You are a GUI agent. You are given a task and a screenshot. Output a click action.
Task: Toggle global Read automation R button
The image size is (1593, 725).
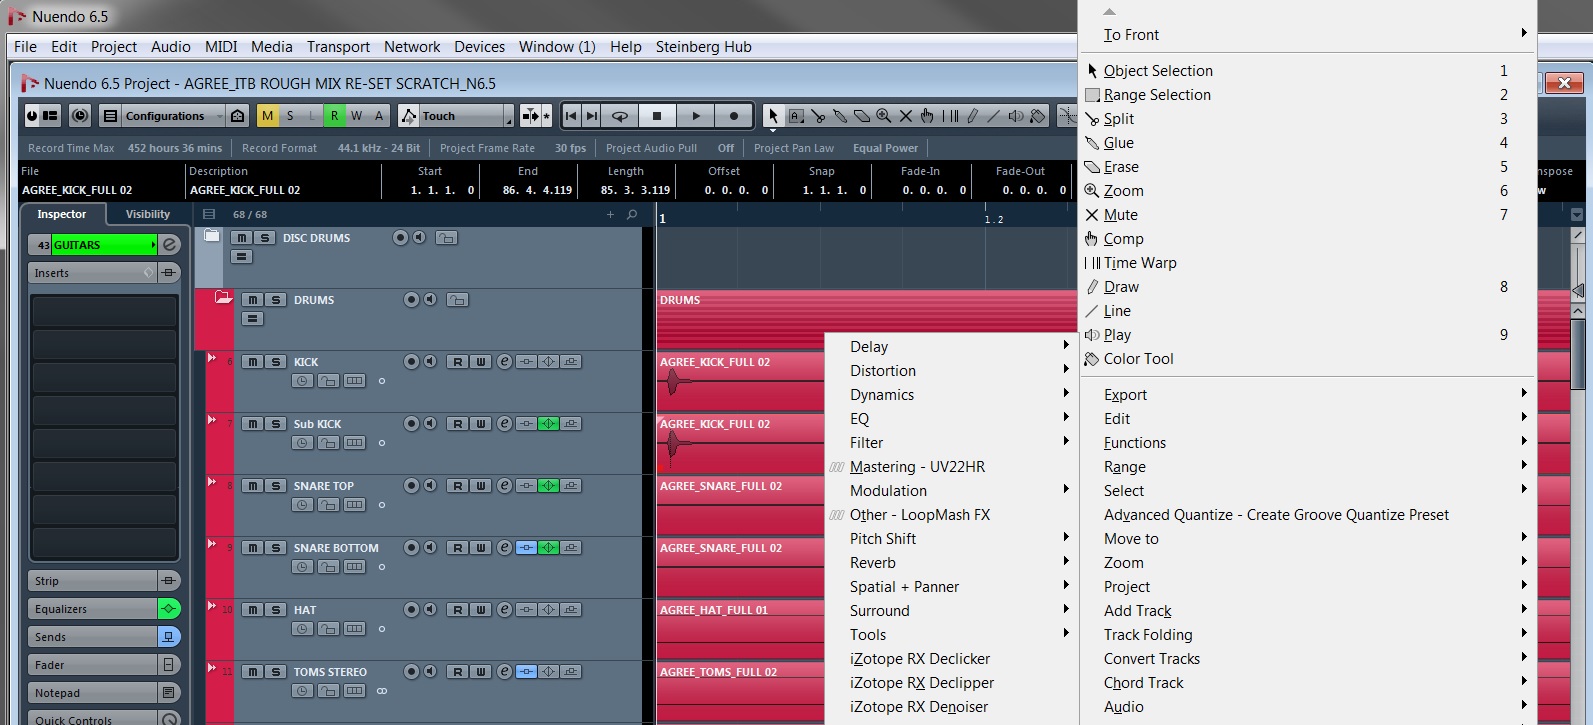[x=334, y=116]
